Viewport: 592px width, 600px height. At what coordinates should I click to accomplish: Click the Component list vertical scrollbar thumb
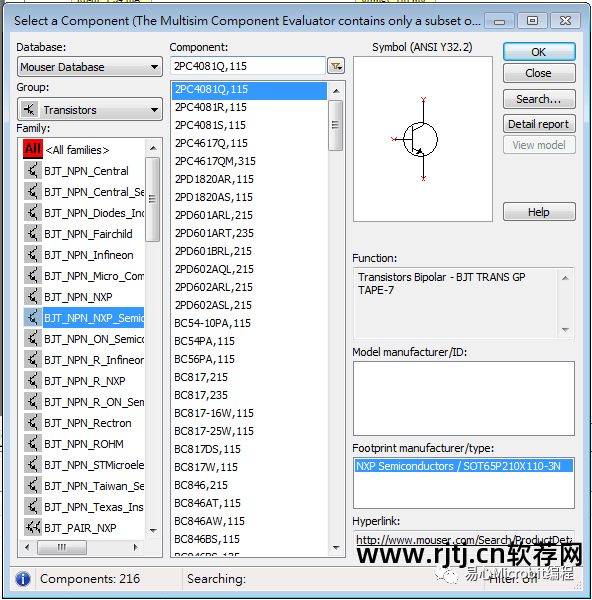coord(336,126)
